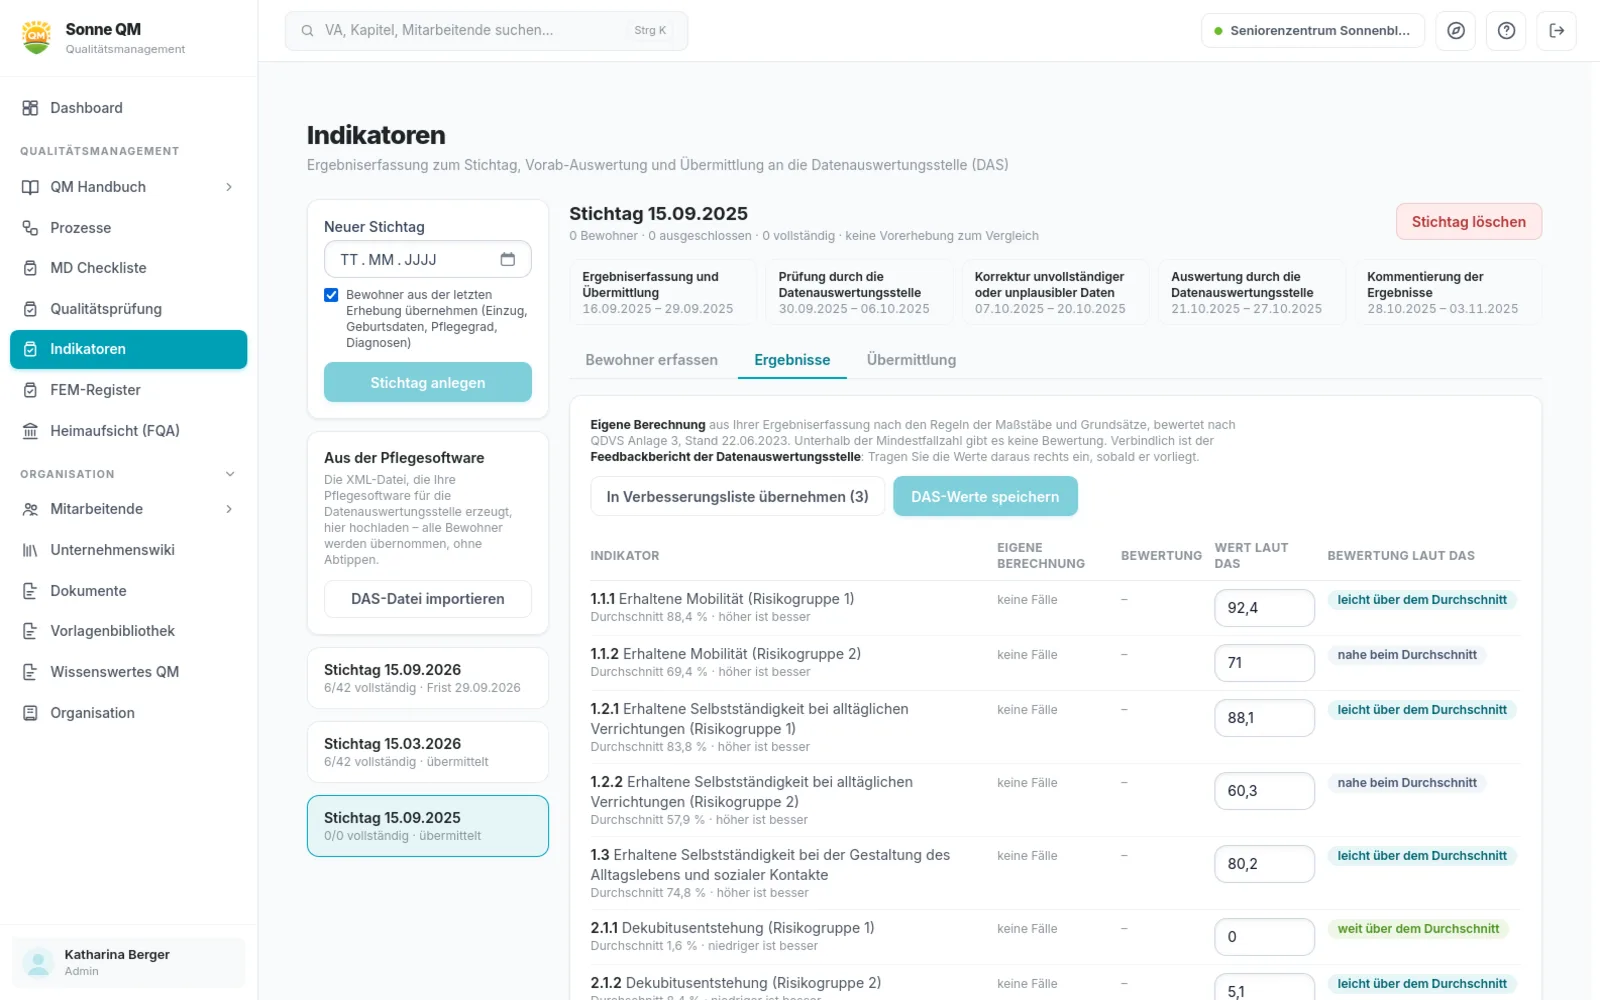Open the Seniorenzentrum Sonnenbl... facility selector
The width and height of the screenshot is (1600, 1000).
(1313, 31)
